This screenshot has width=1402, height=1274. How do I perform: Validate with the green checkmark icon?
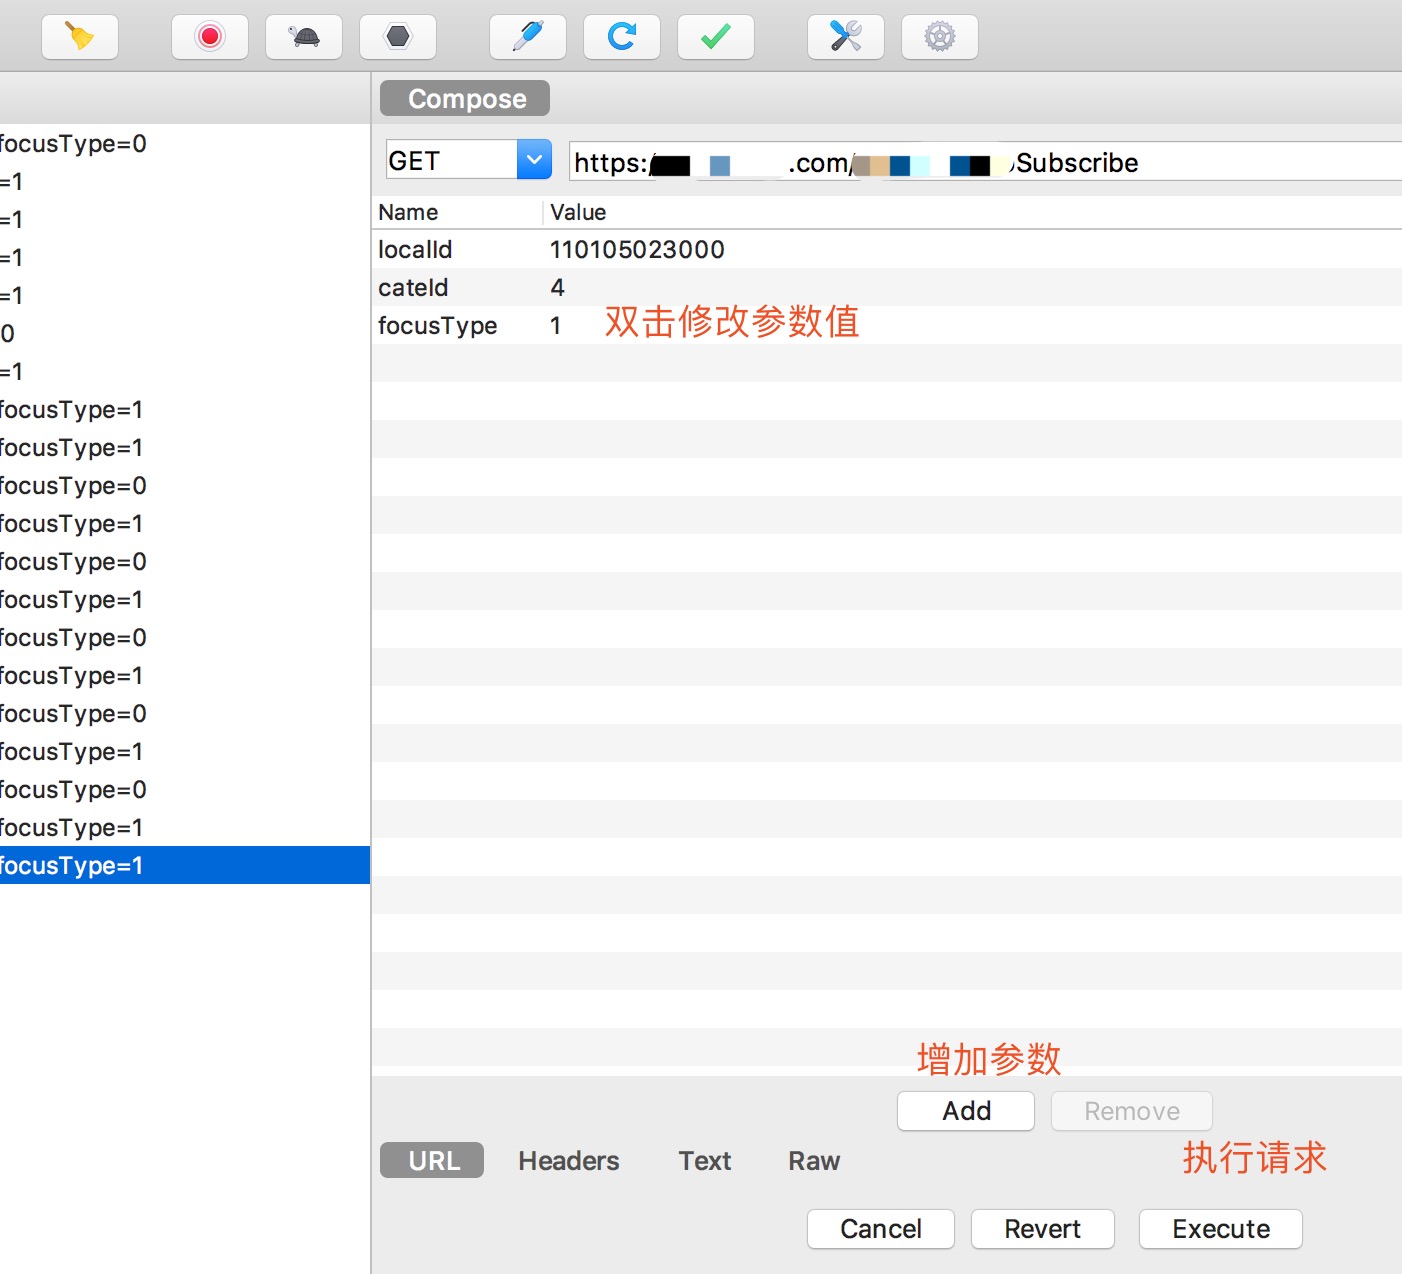coord(716,37)
